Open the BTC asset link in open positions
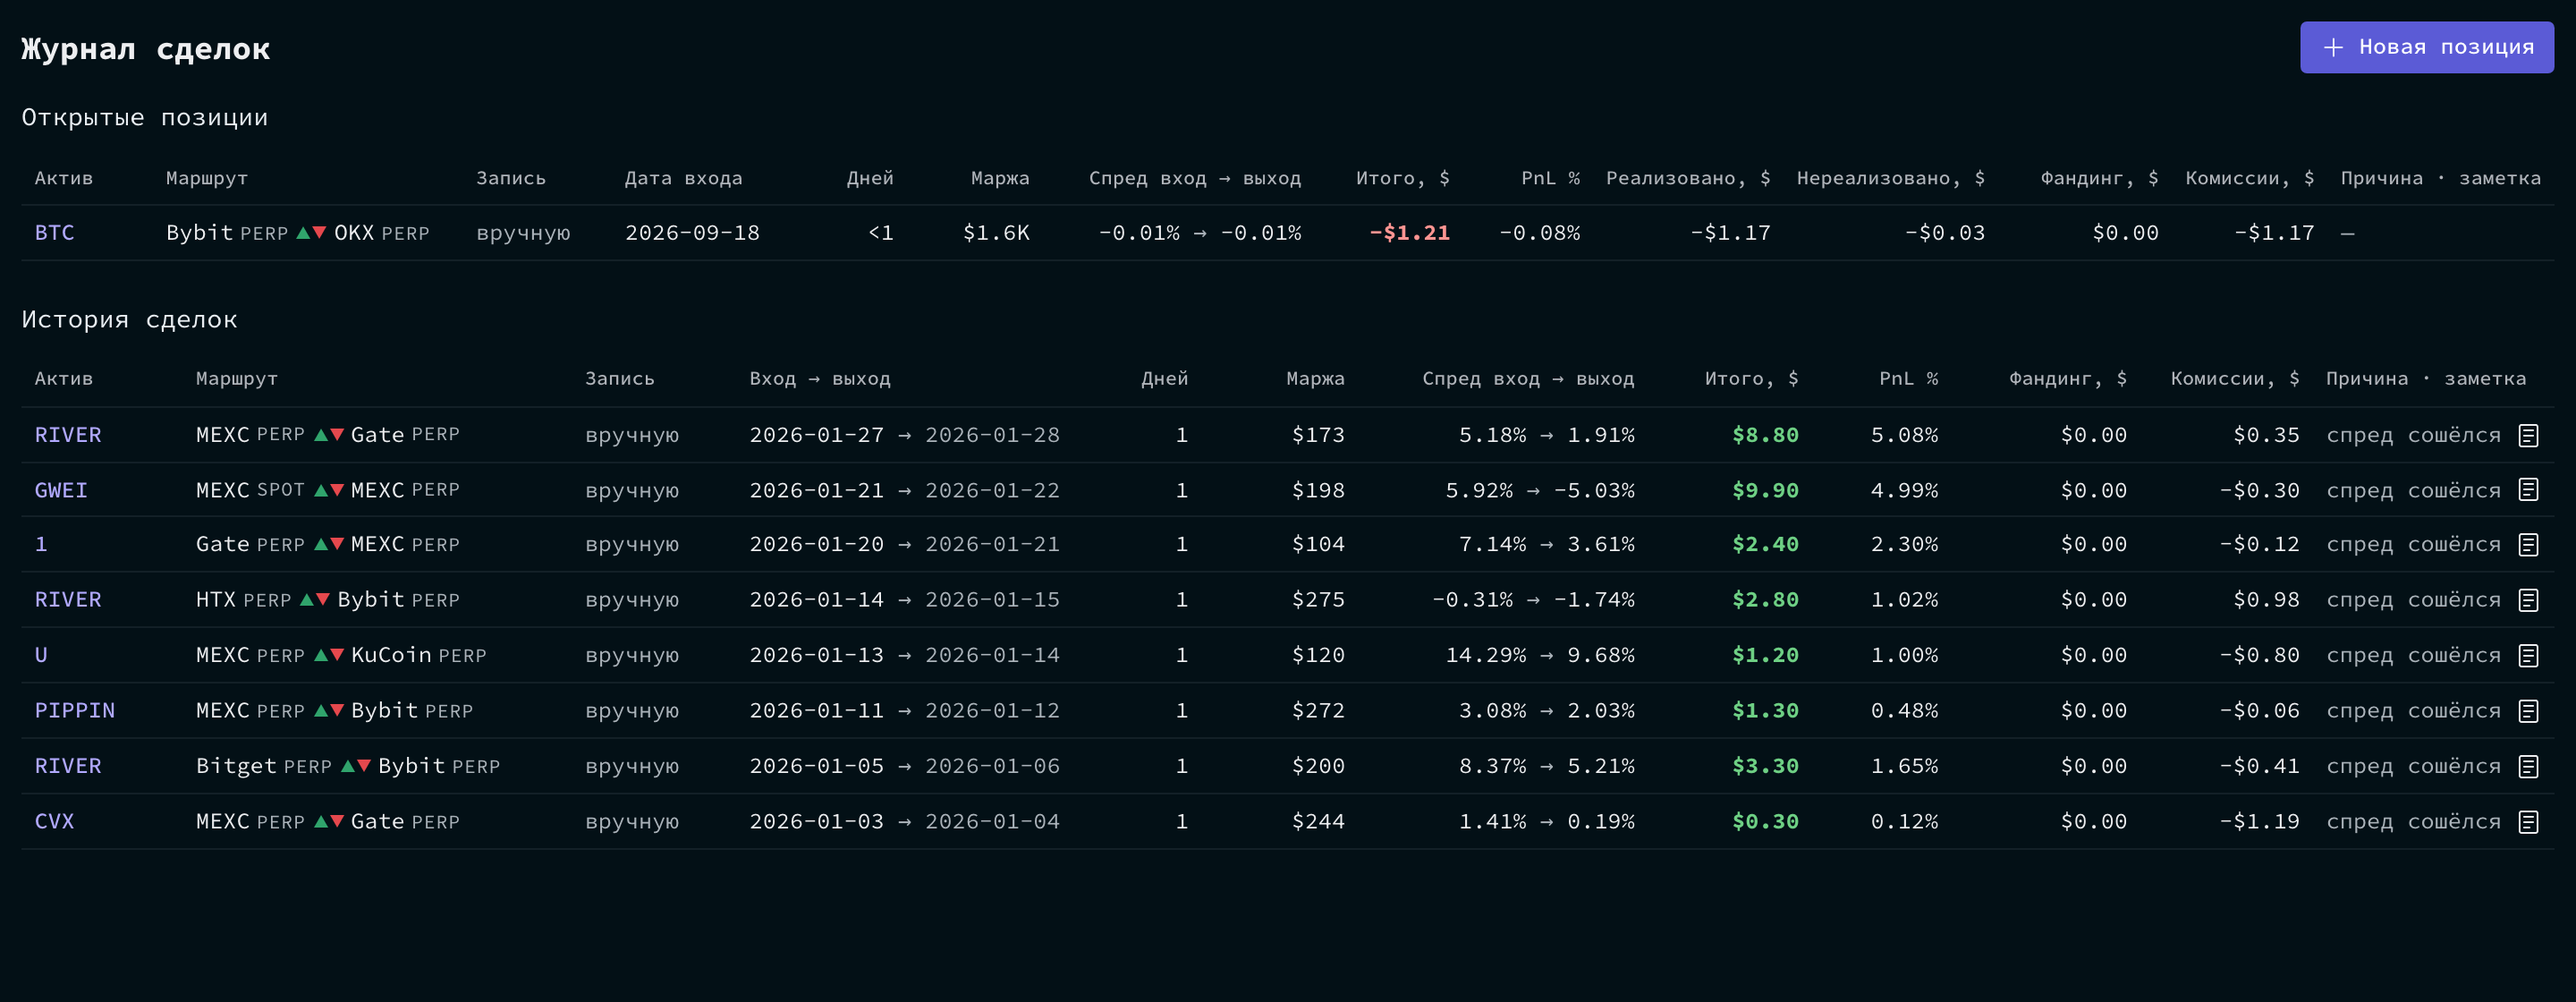The image size is (2576, 1002). pyautogui.click(x=55, y=233)
